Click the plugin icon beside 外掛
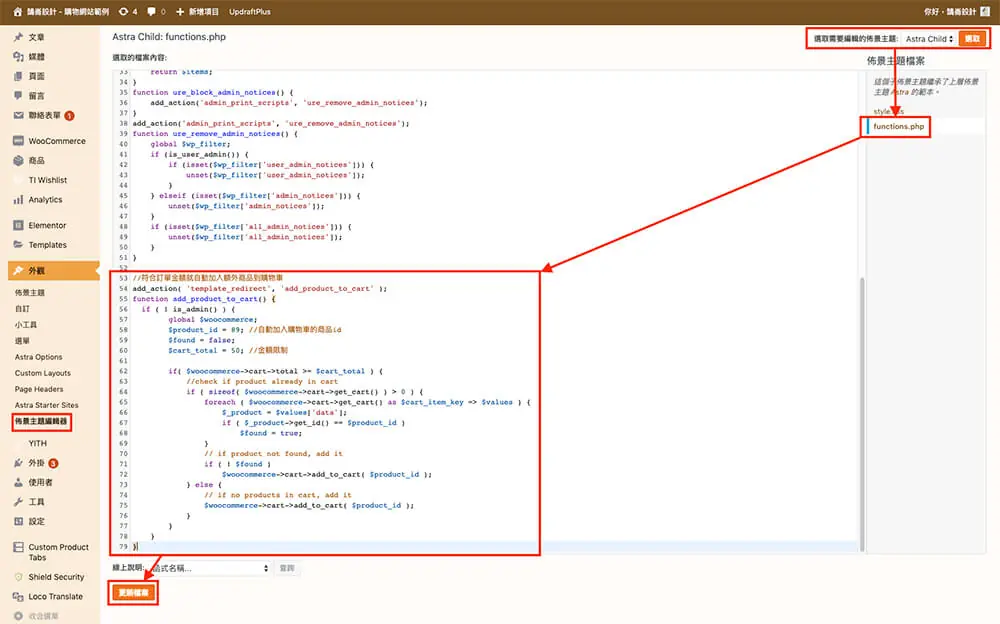 [x=18, y=463]
